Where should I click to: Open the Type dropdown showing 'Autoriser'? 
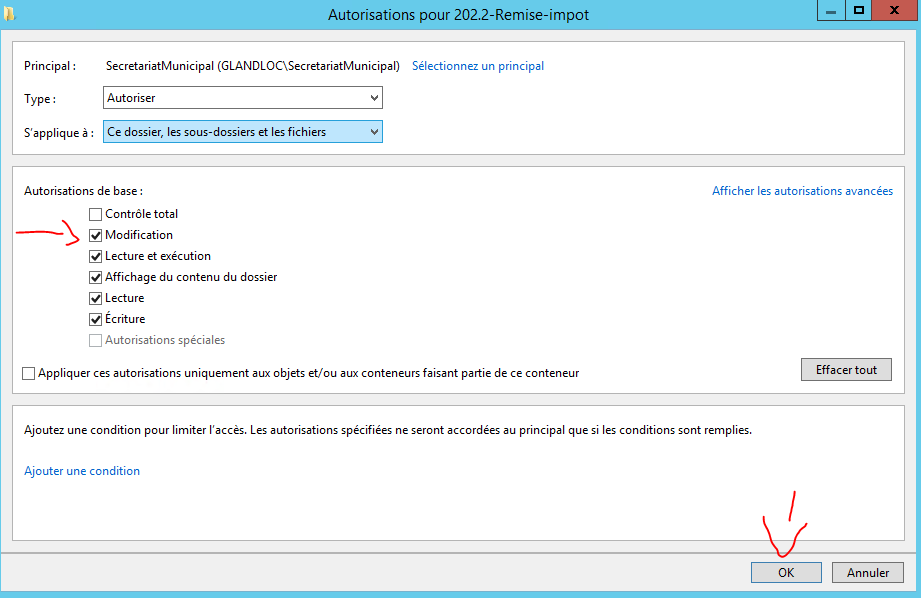pos(243,98)
